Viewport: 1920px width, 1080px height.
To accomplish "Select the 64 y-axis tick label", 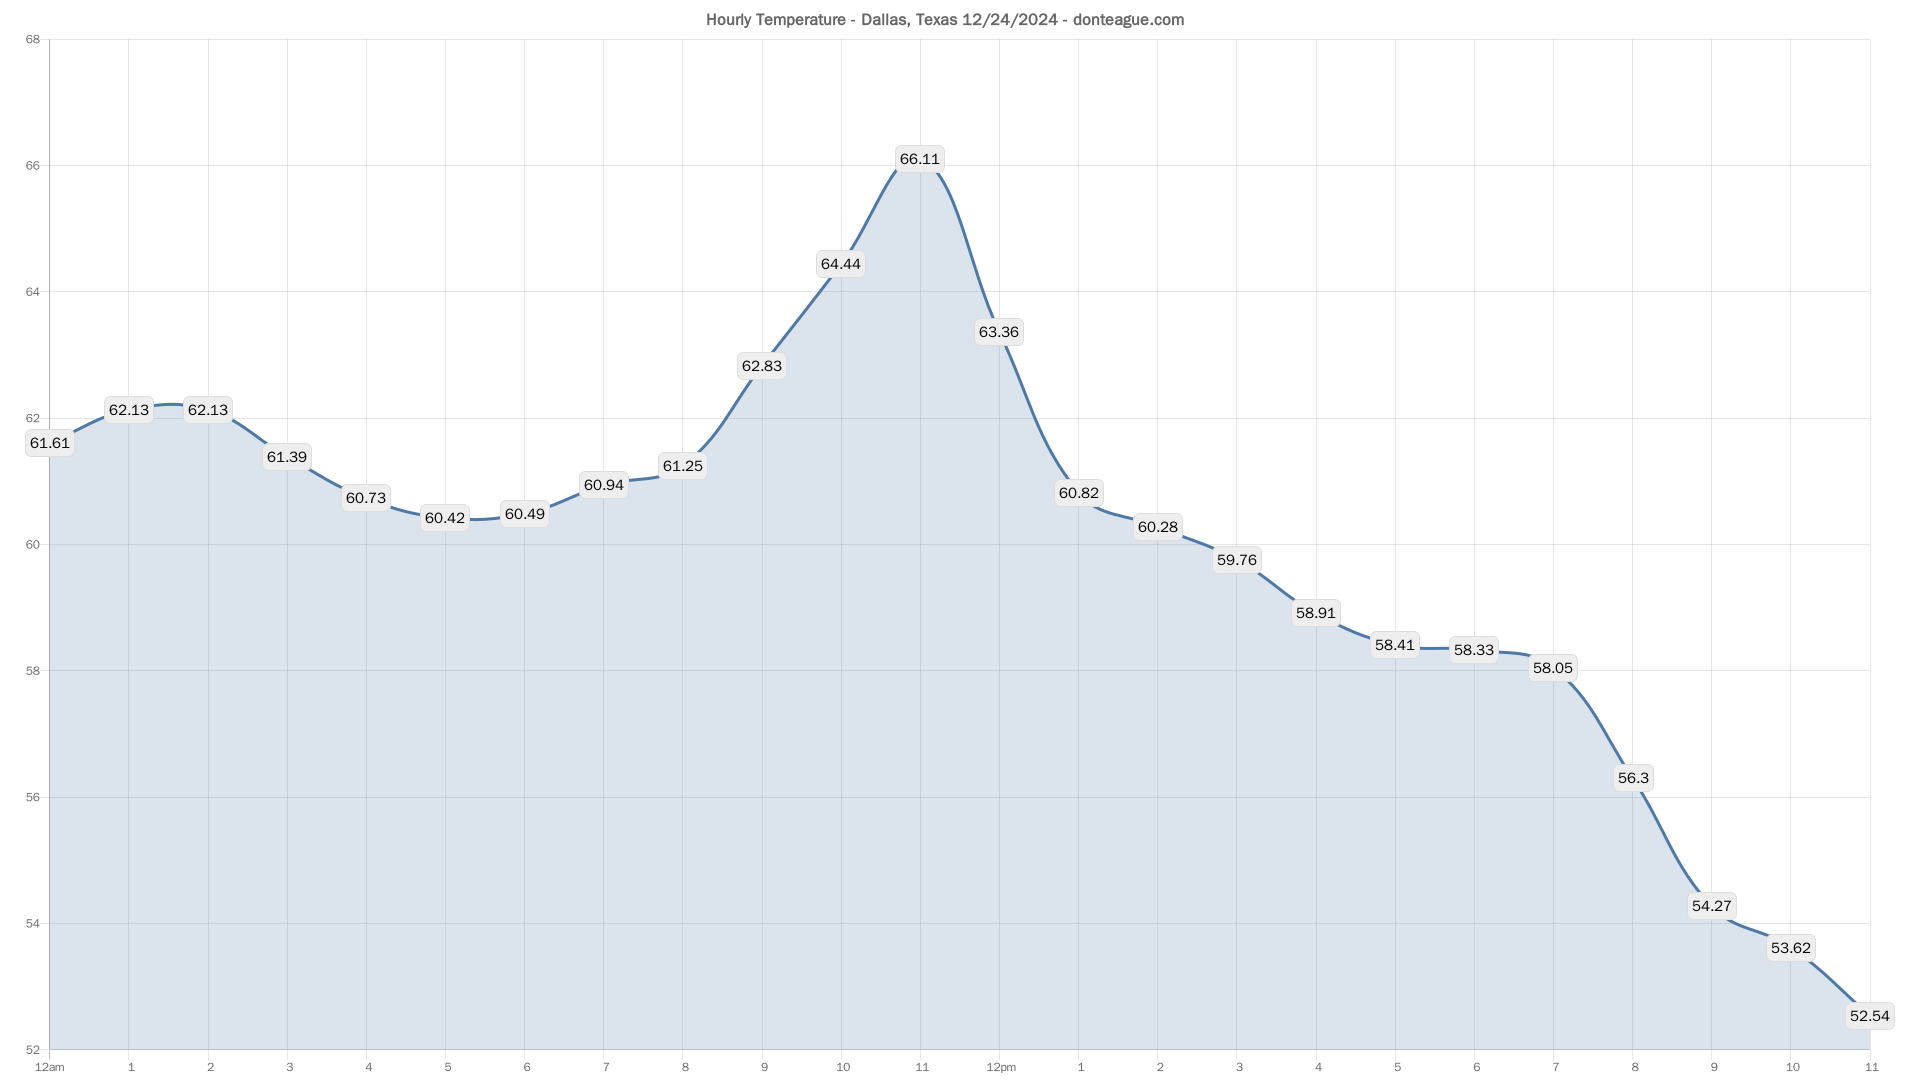I will click(33, 292).
